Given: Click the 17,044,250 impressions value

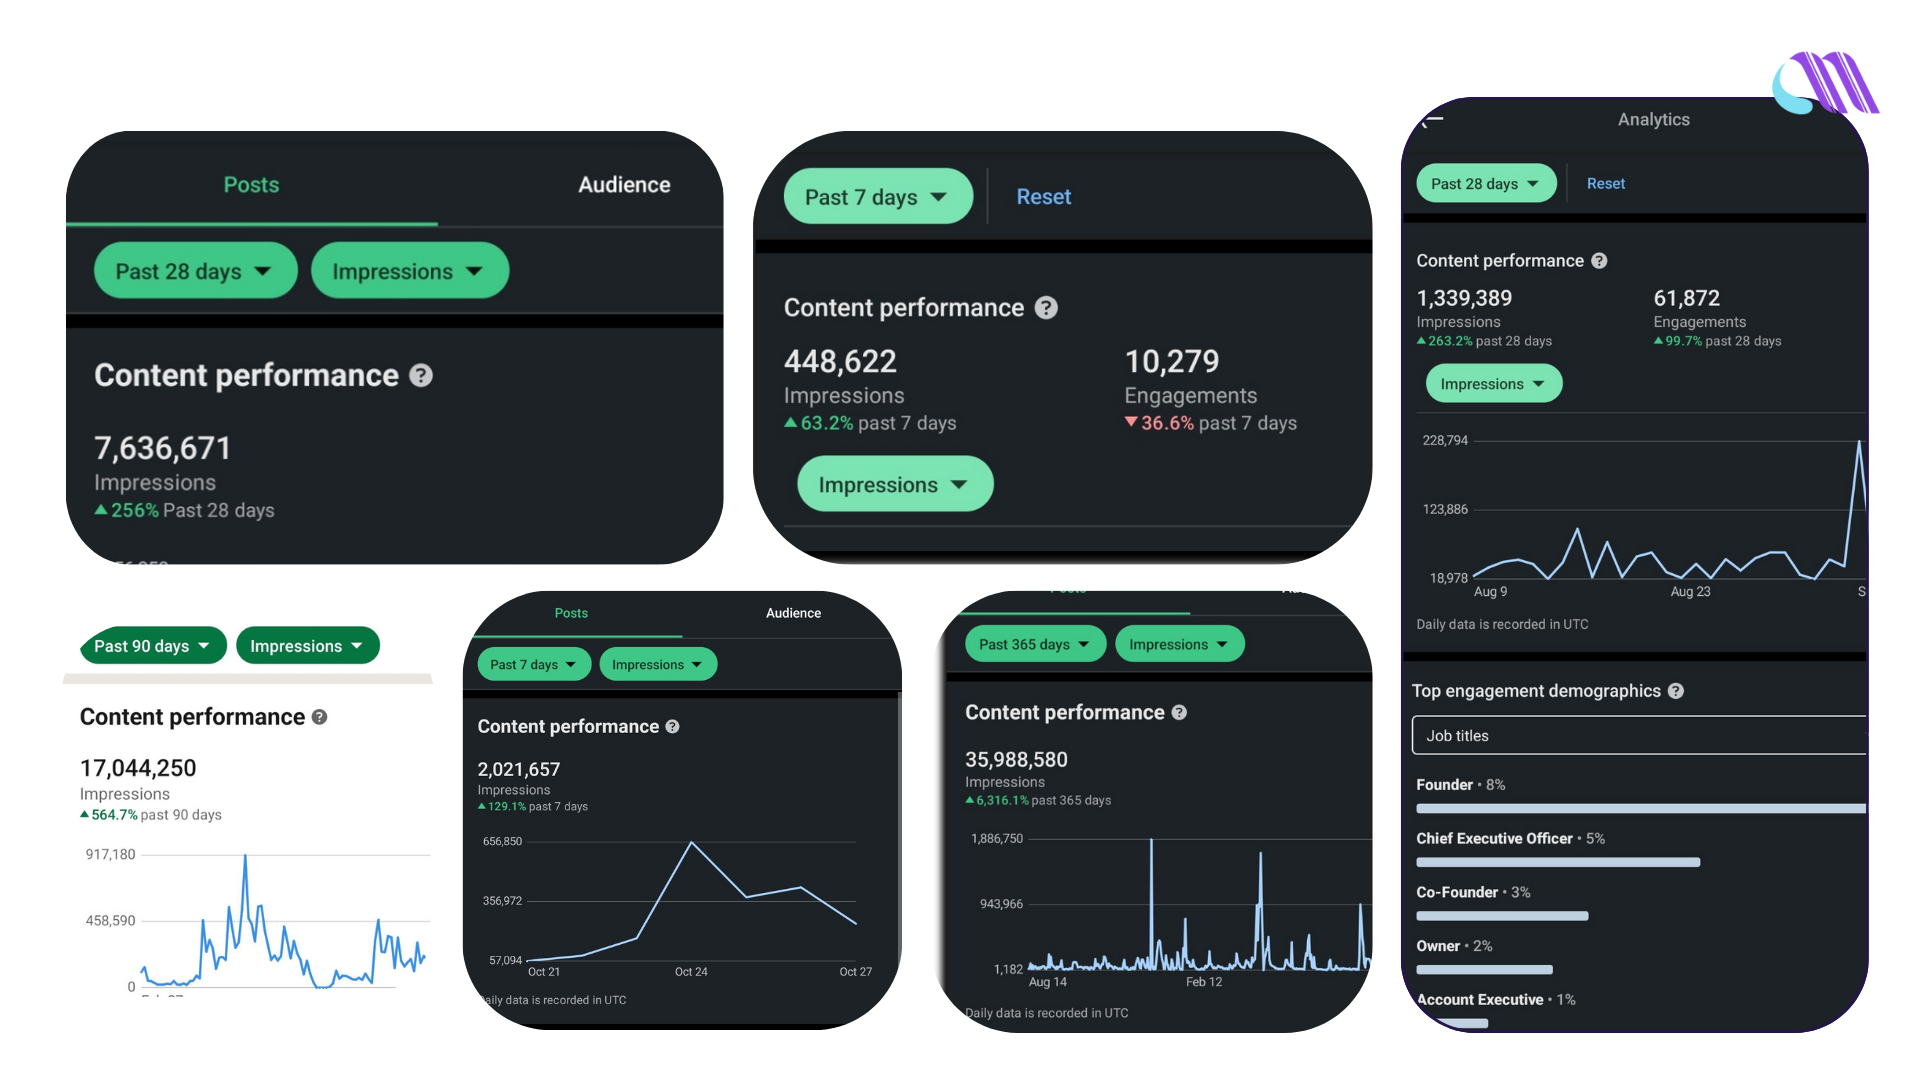Looking at the screenshot, I should pos(138,768).
